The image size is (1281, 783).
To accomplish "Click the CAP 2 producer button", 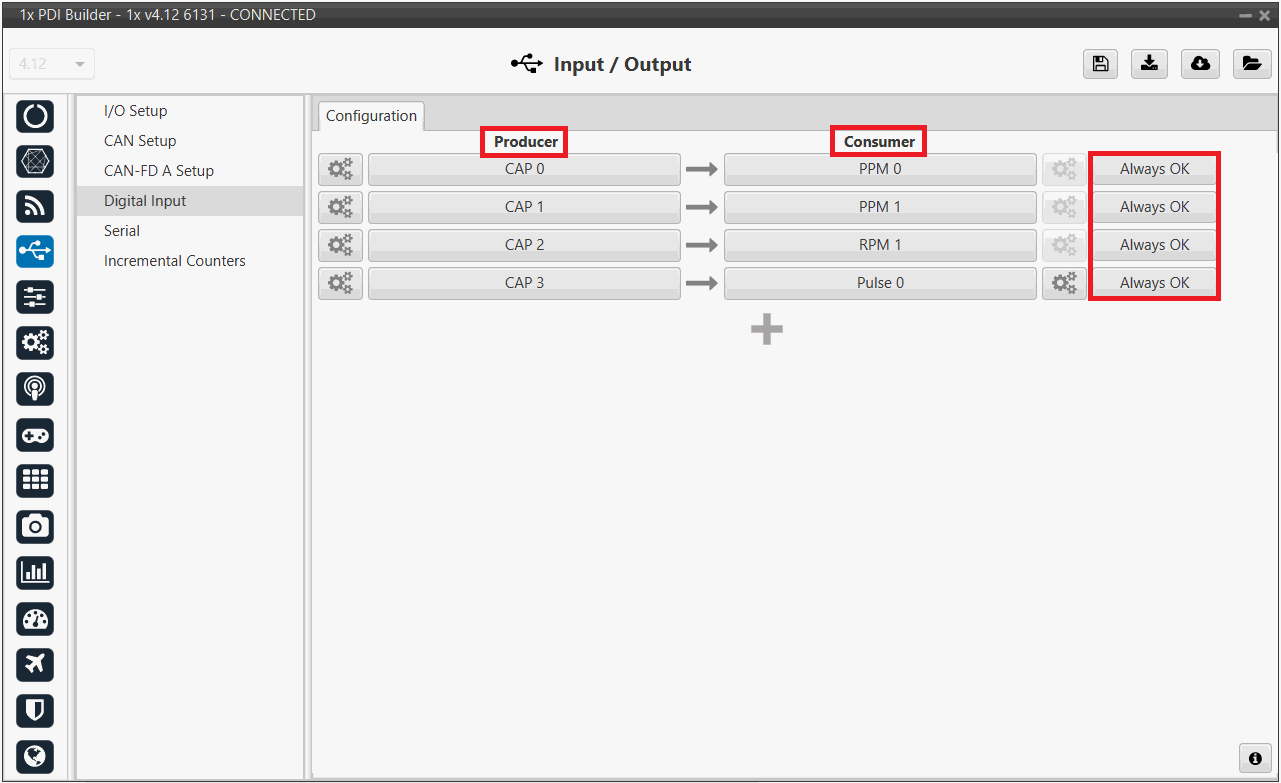I will point(524,245).
